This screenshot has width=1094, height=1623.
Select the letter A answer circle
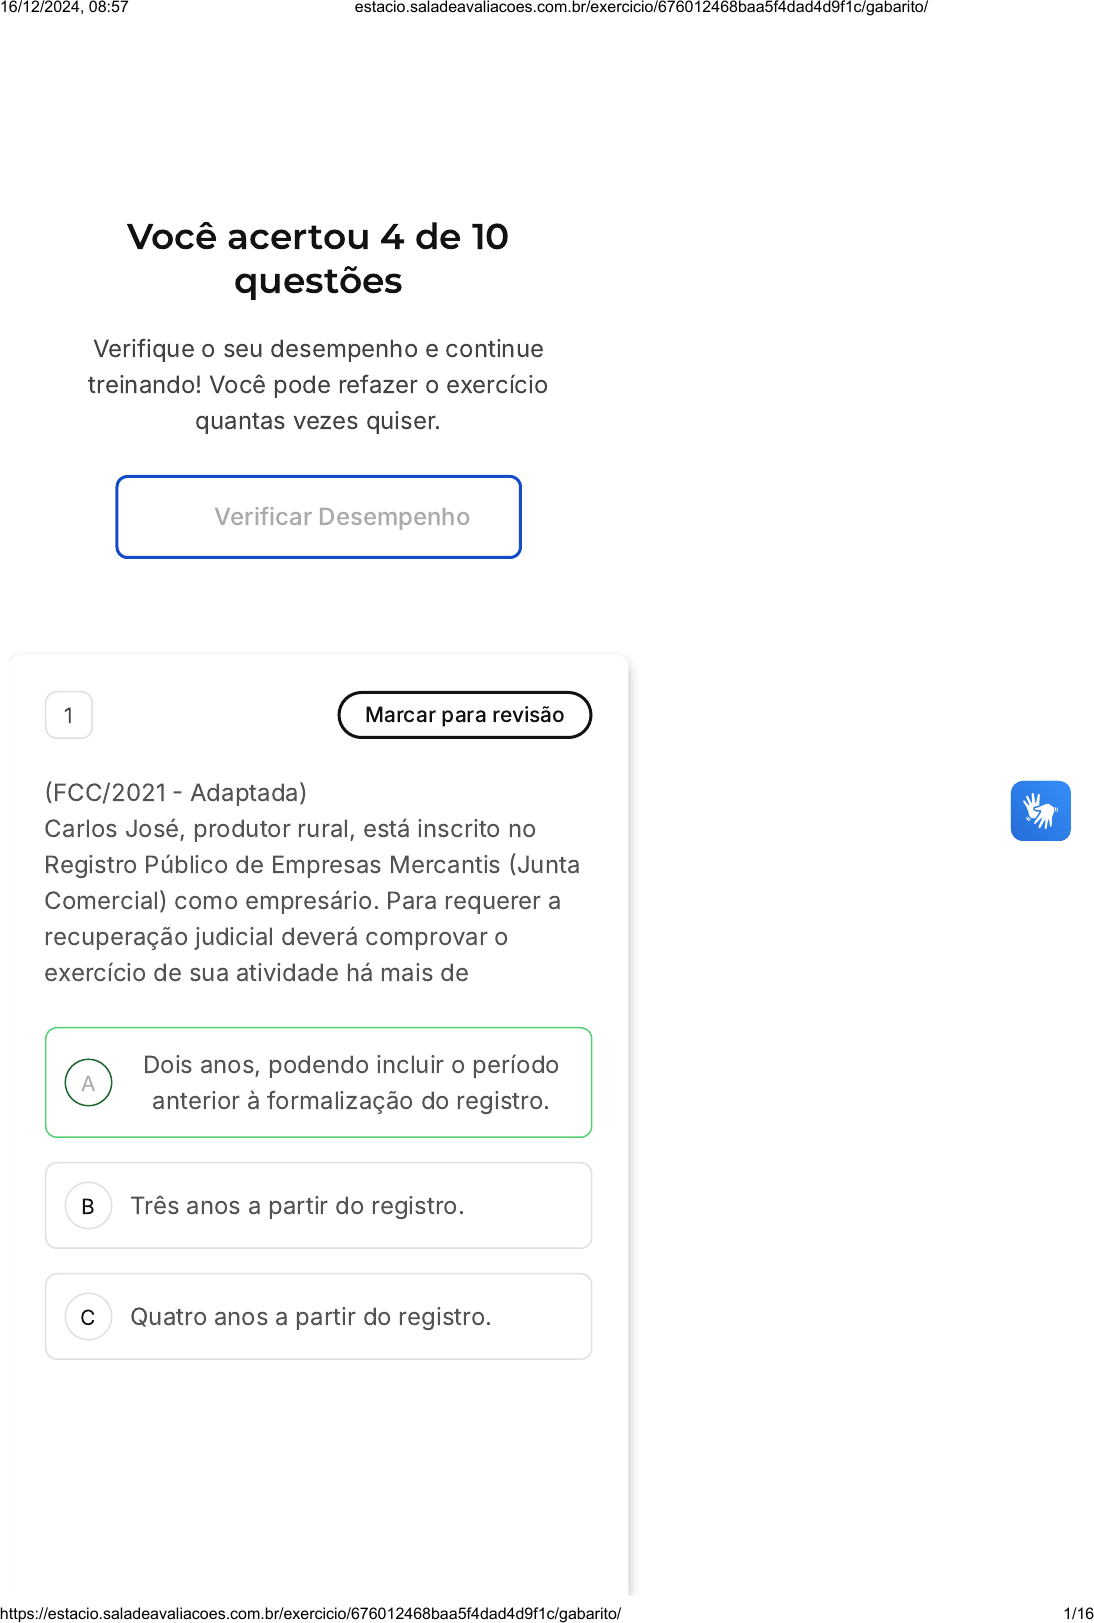88,1082
